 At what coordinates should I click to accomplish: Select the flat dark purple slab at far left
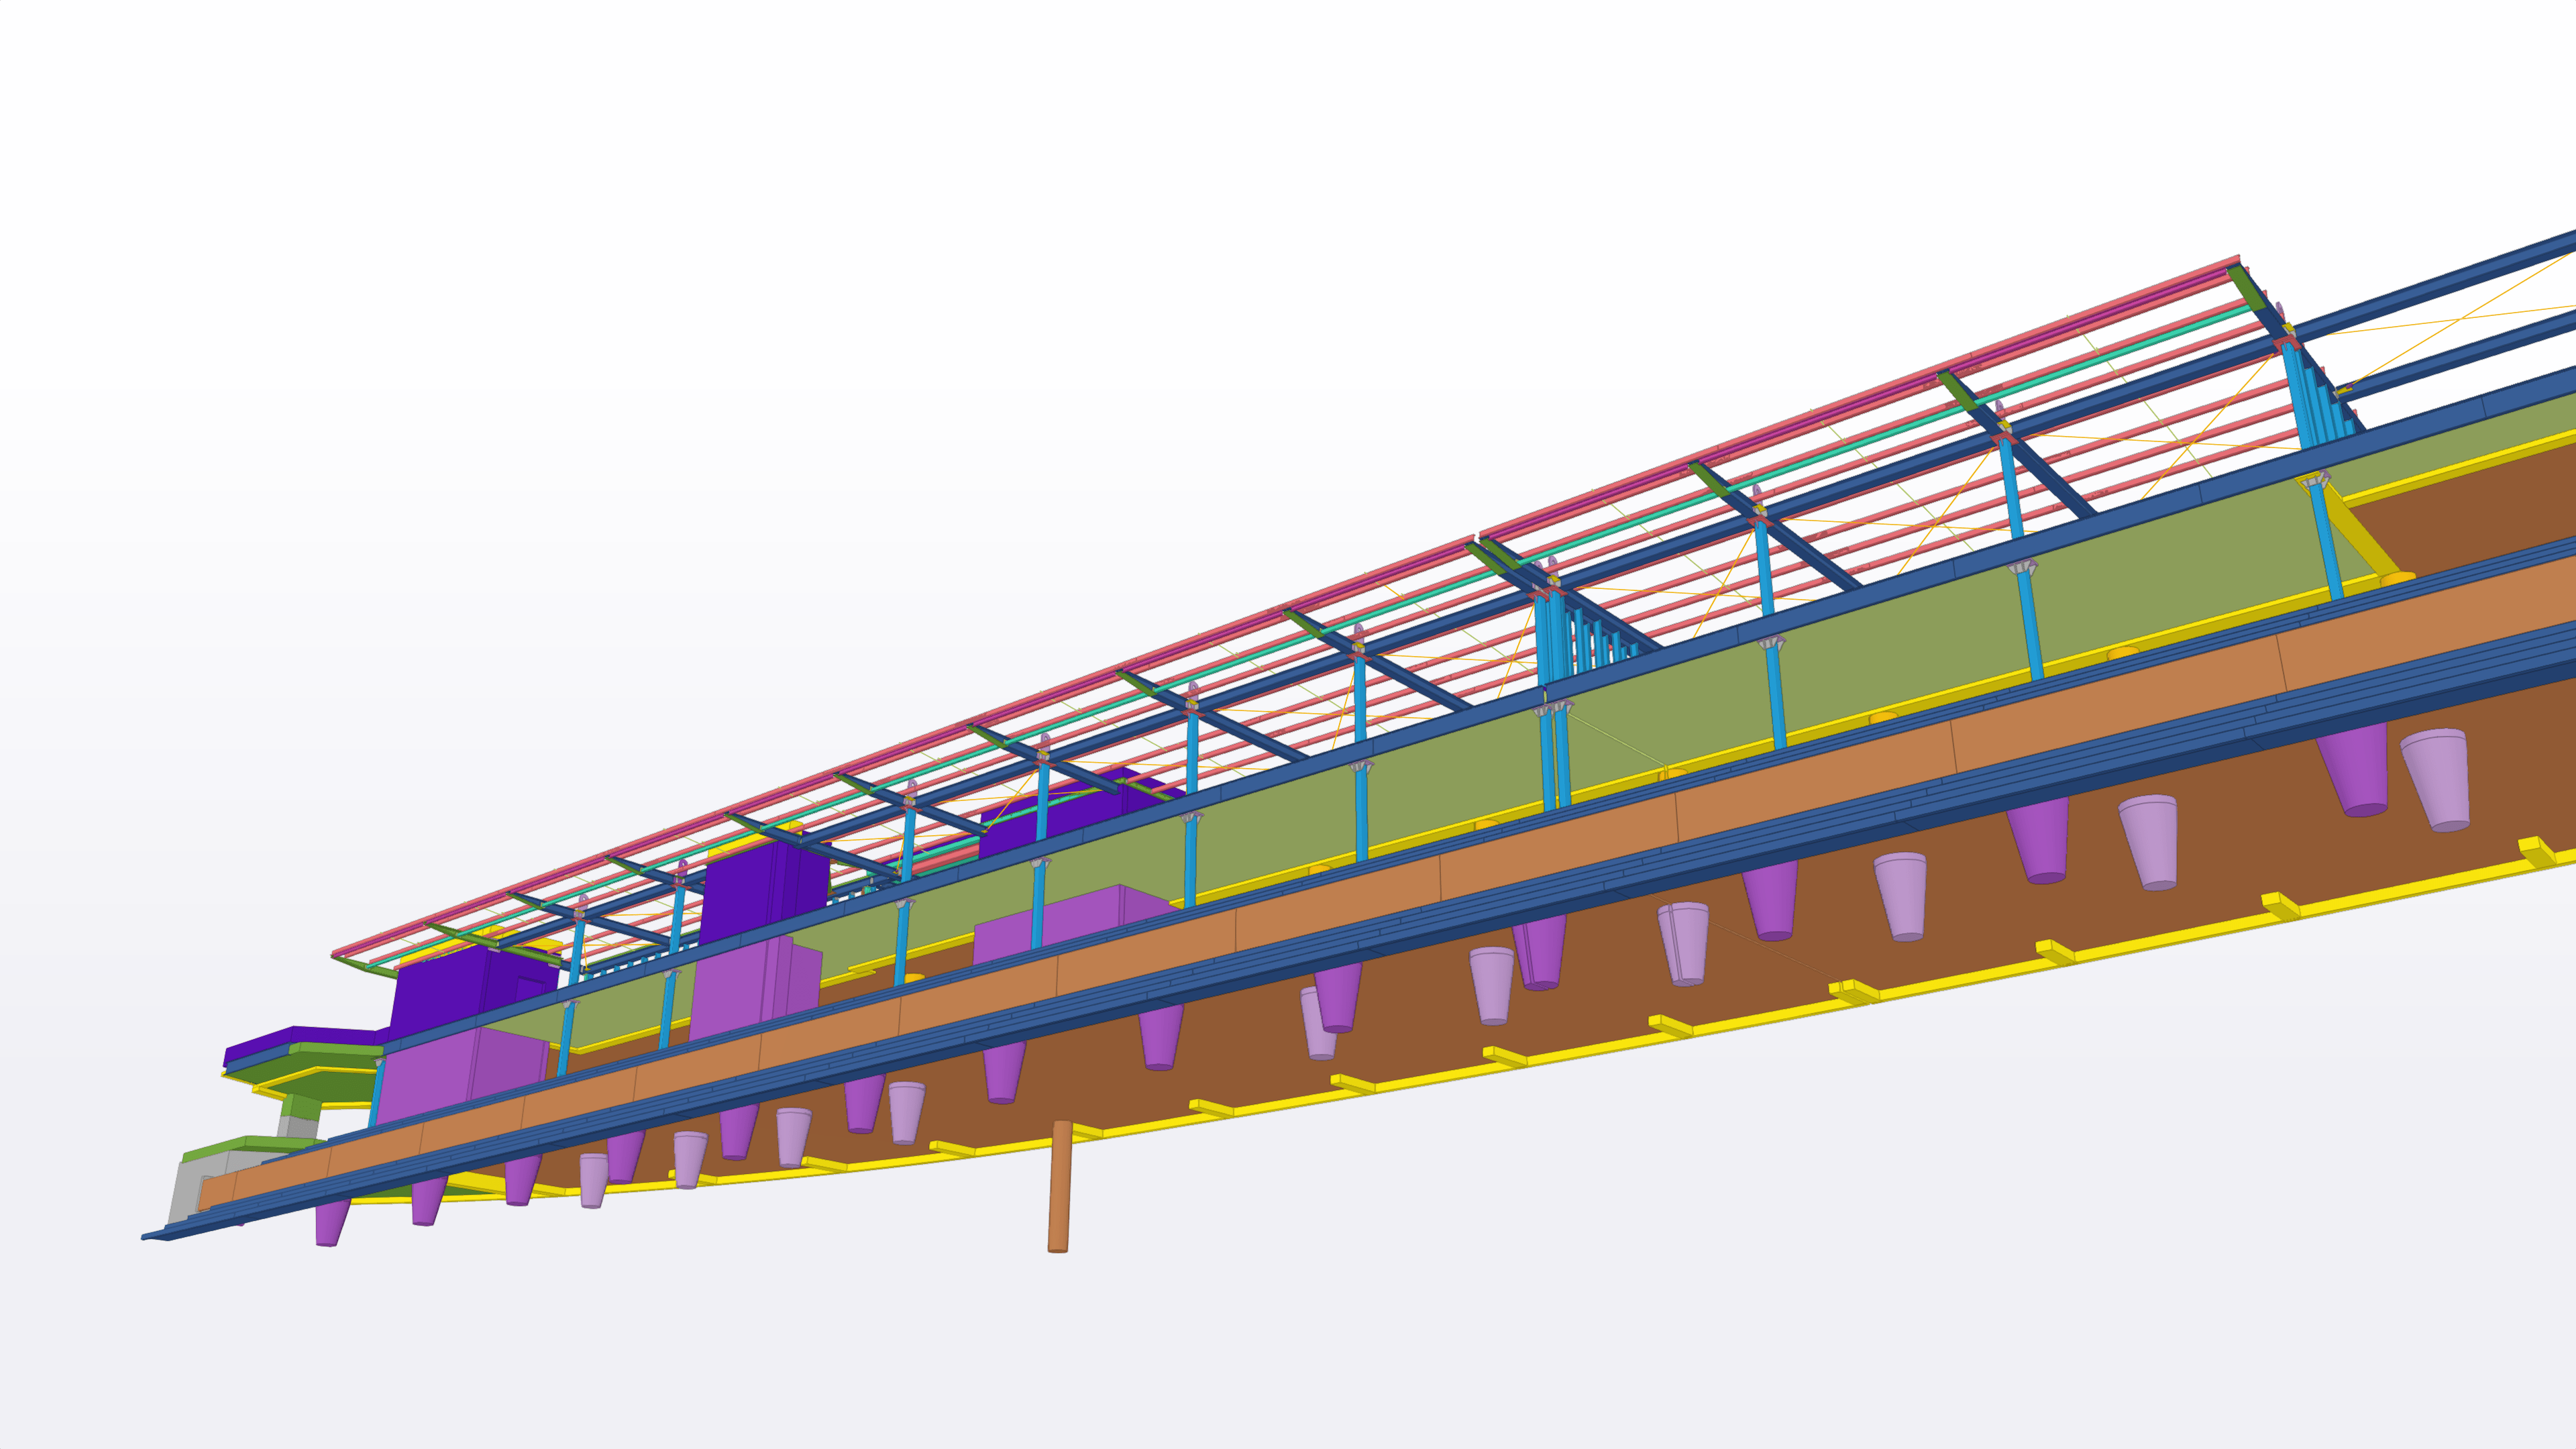[x=300, y=1036]
